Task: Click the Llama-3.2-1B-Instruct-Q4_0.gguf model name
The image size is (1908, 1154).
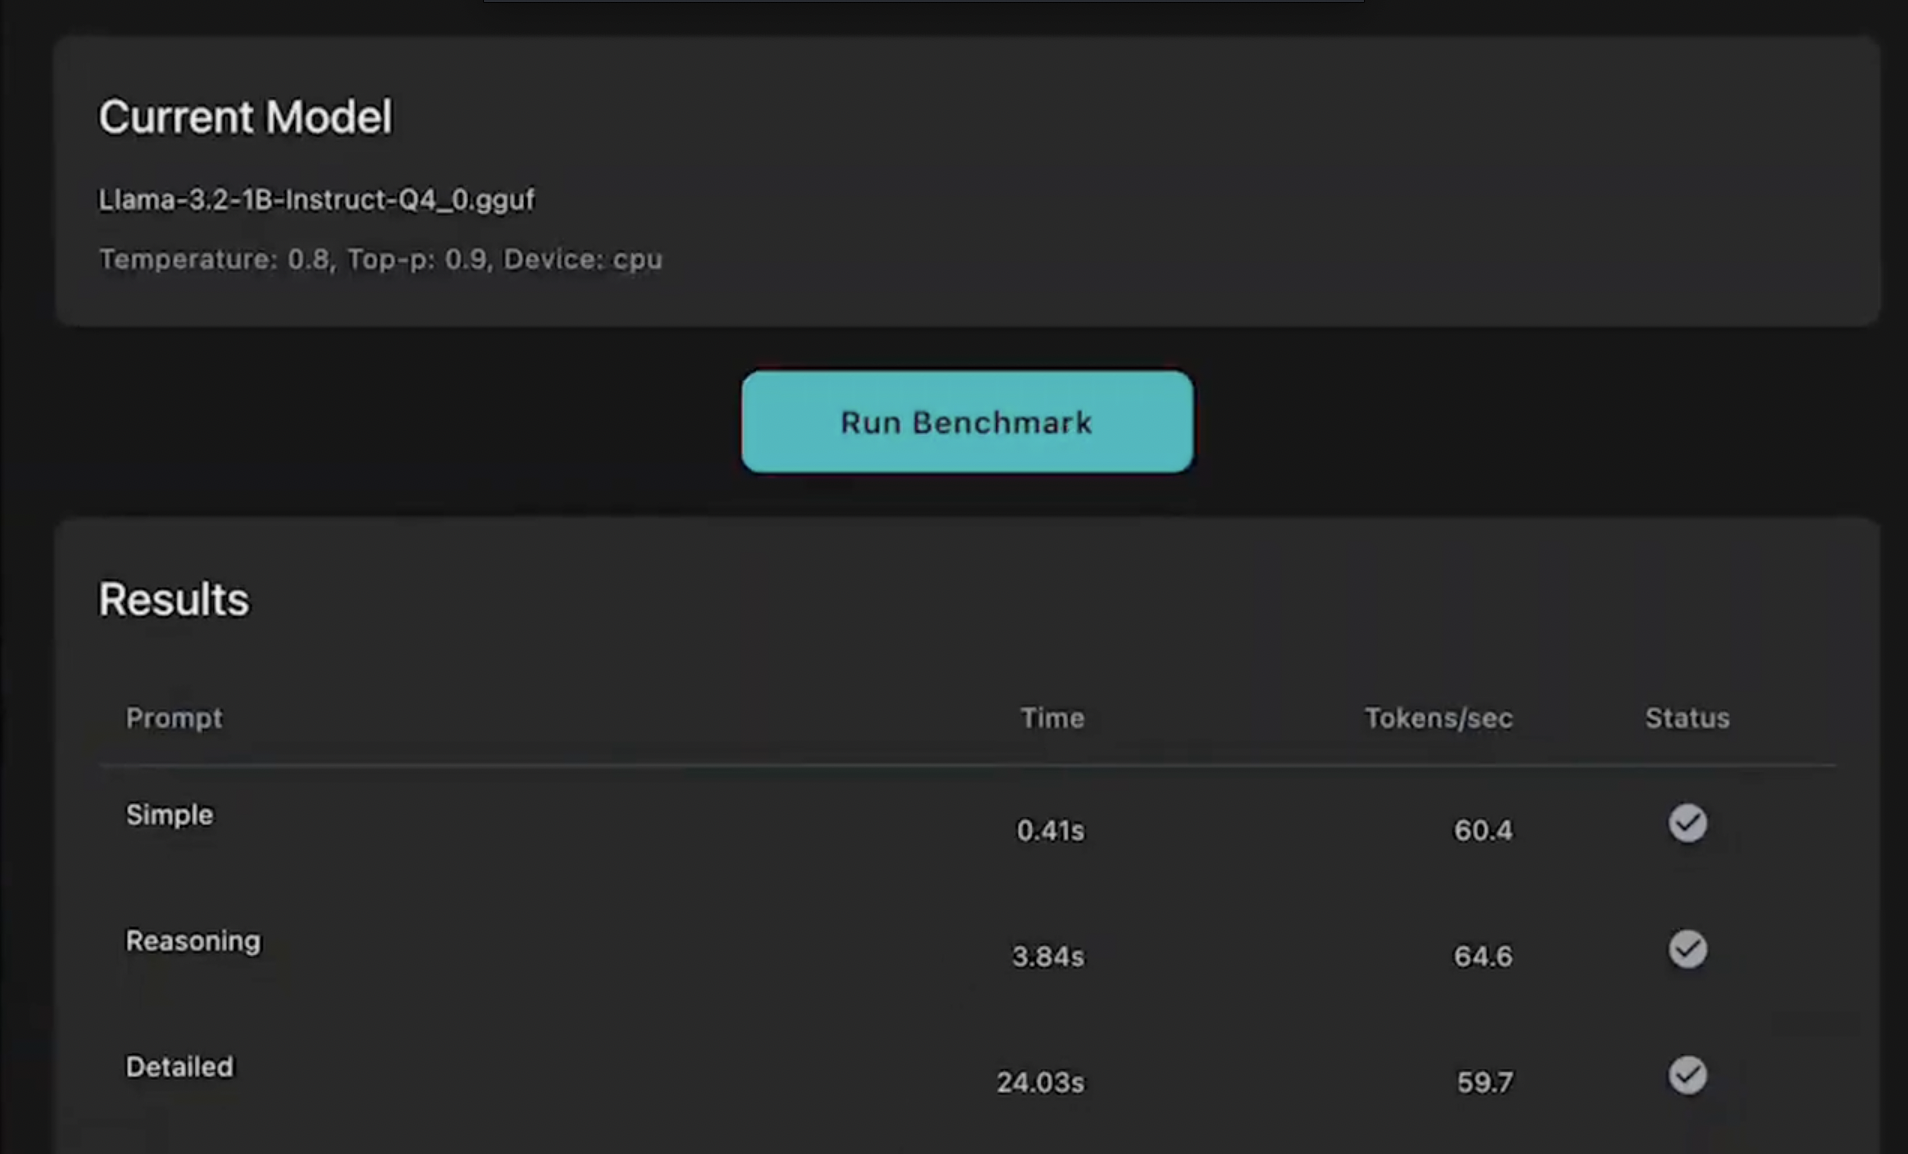Action: [x=316, y=200]
